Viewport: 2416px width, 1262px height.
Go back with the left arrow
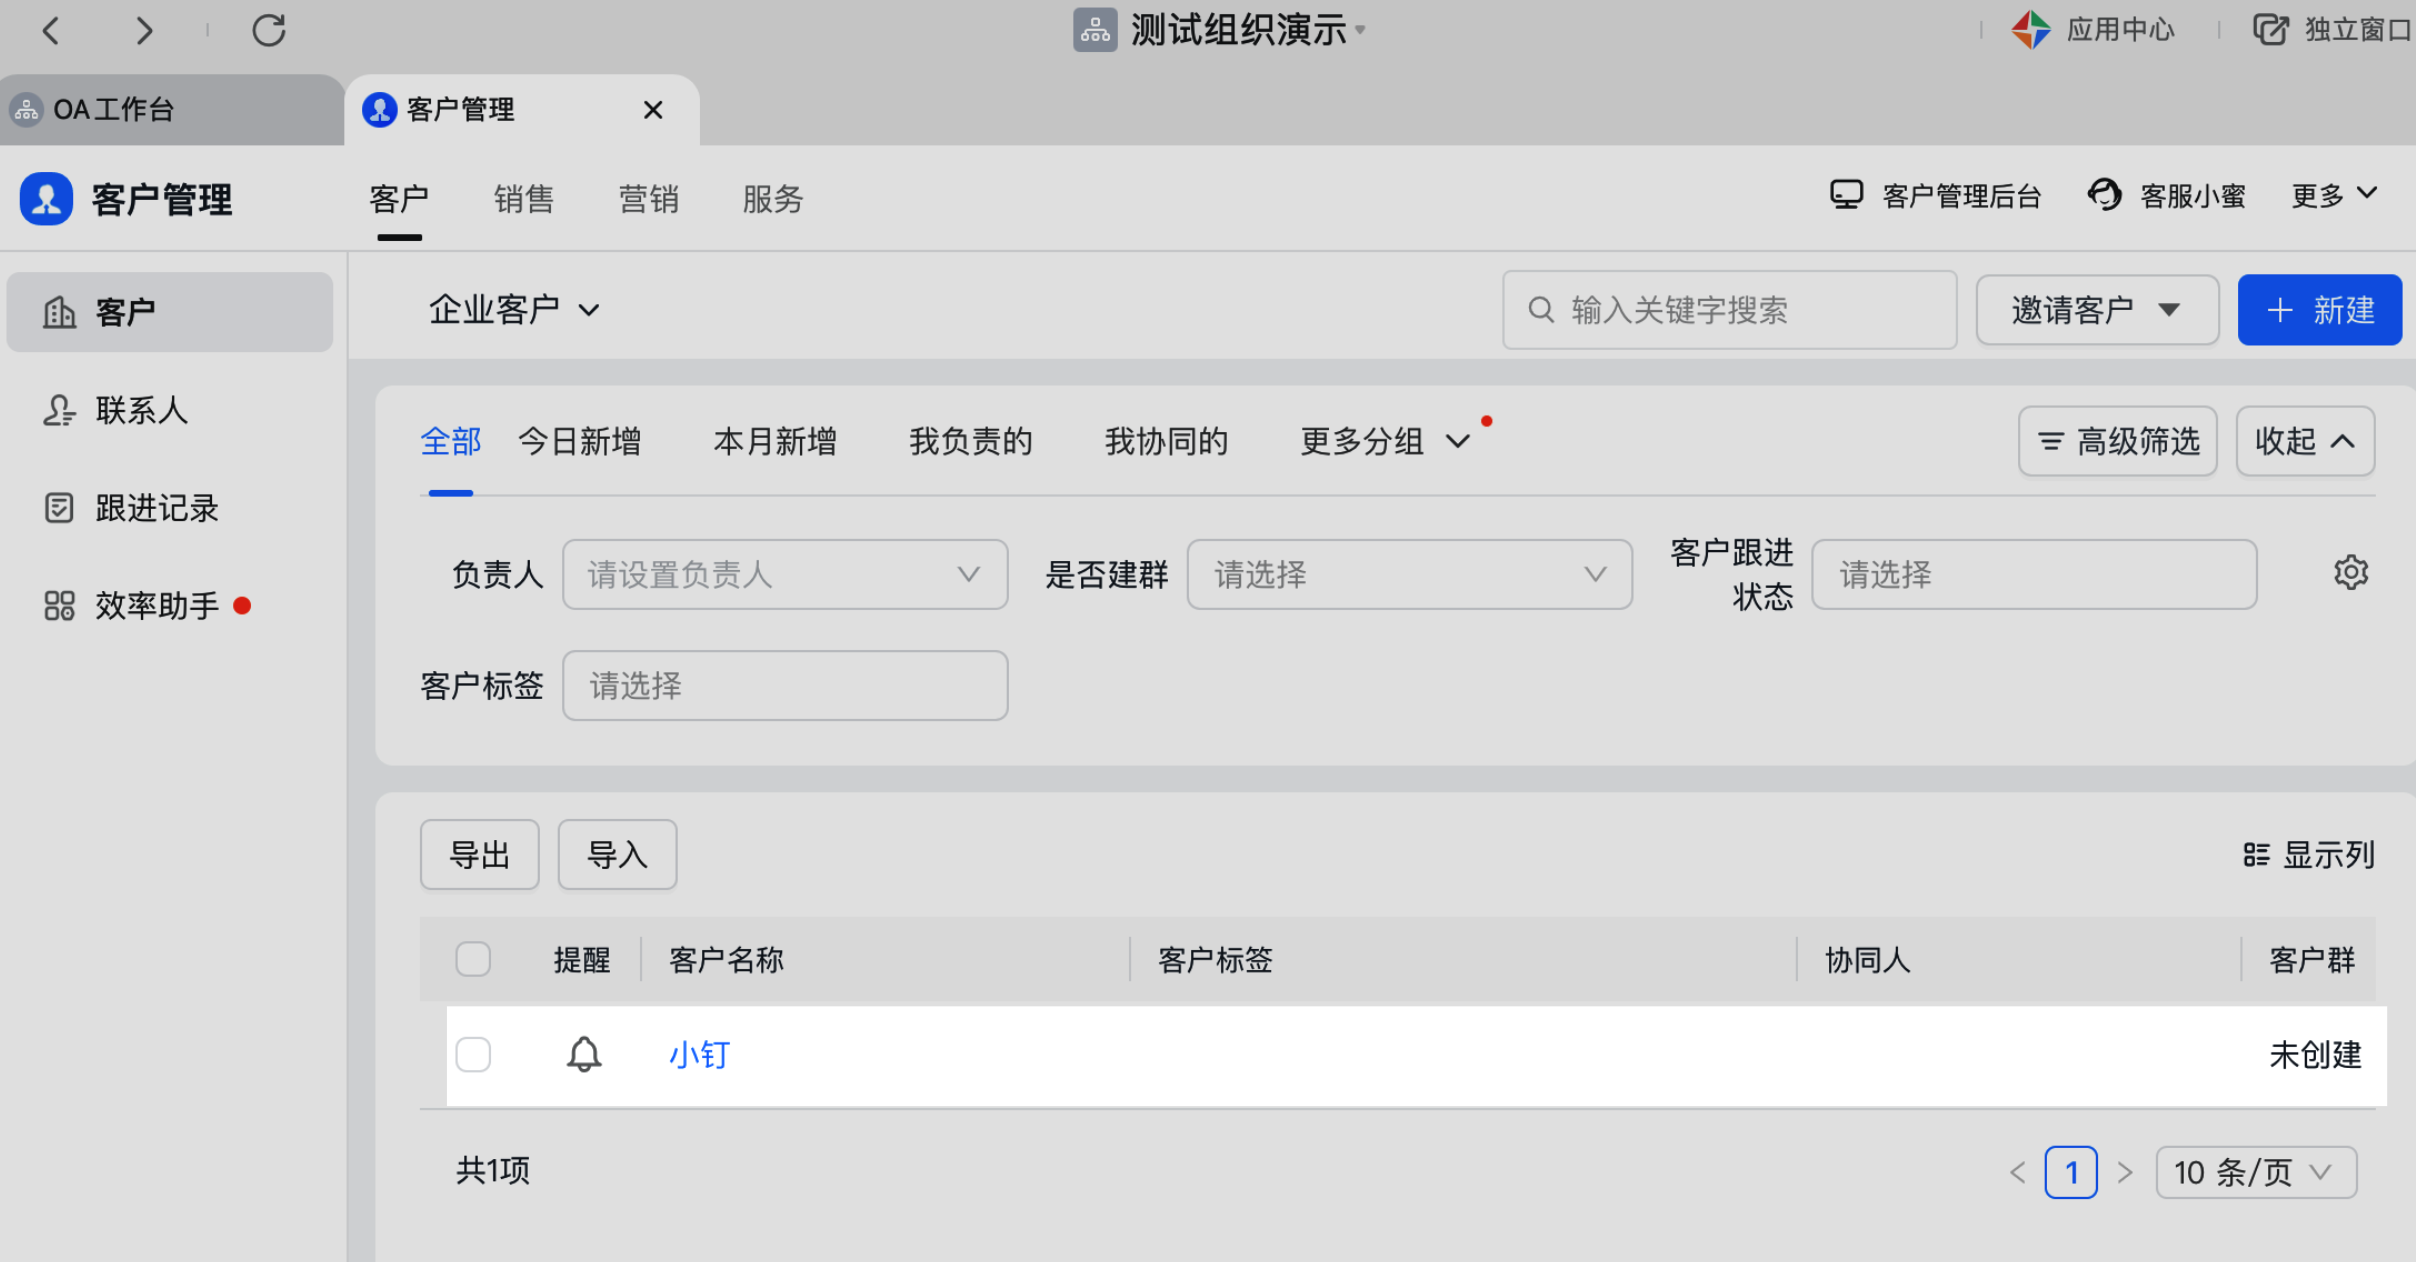(51, 31)
